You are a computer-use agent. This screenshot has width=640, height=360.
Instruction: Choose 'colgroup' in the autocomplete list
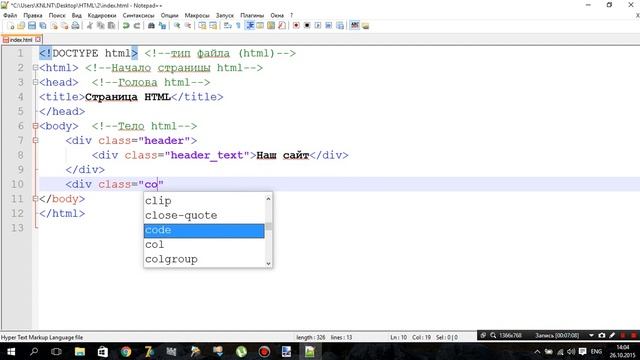click(x=204, y=260)
